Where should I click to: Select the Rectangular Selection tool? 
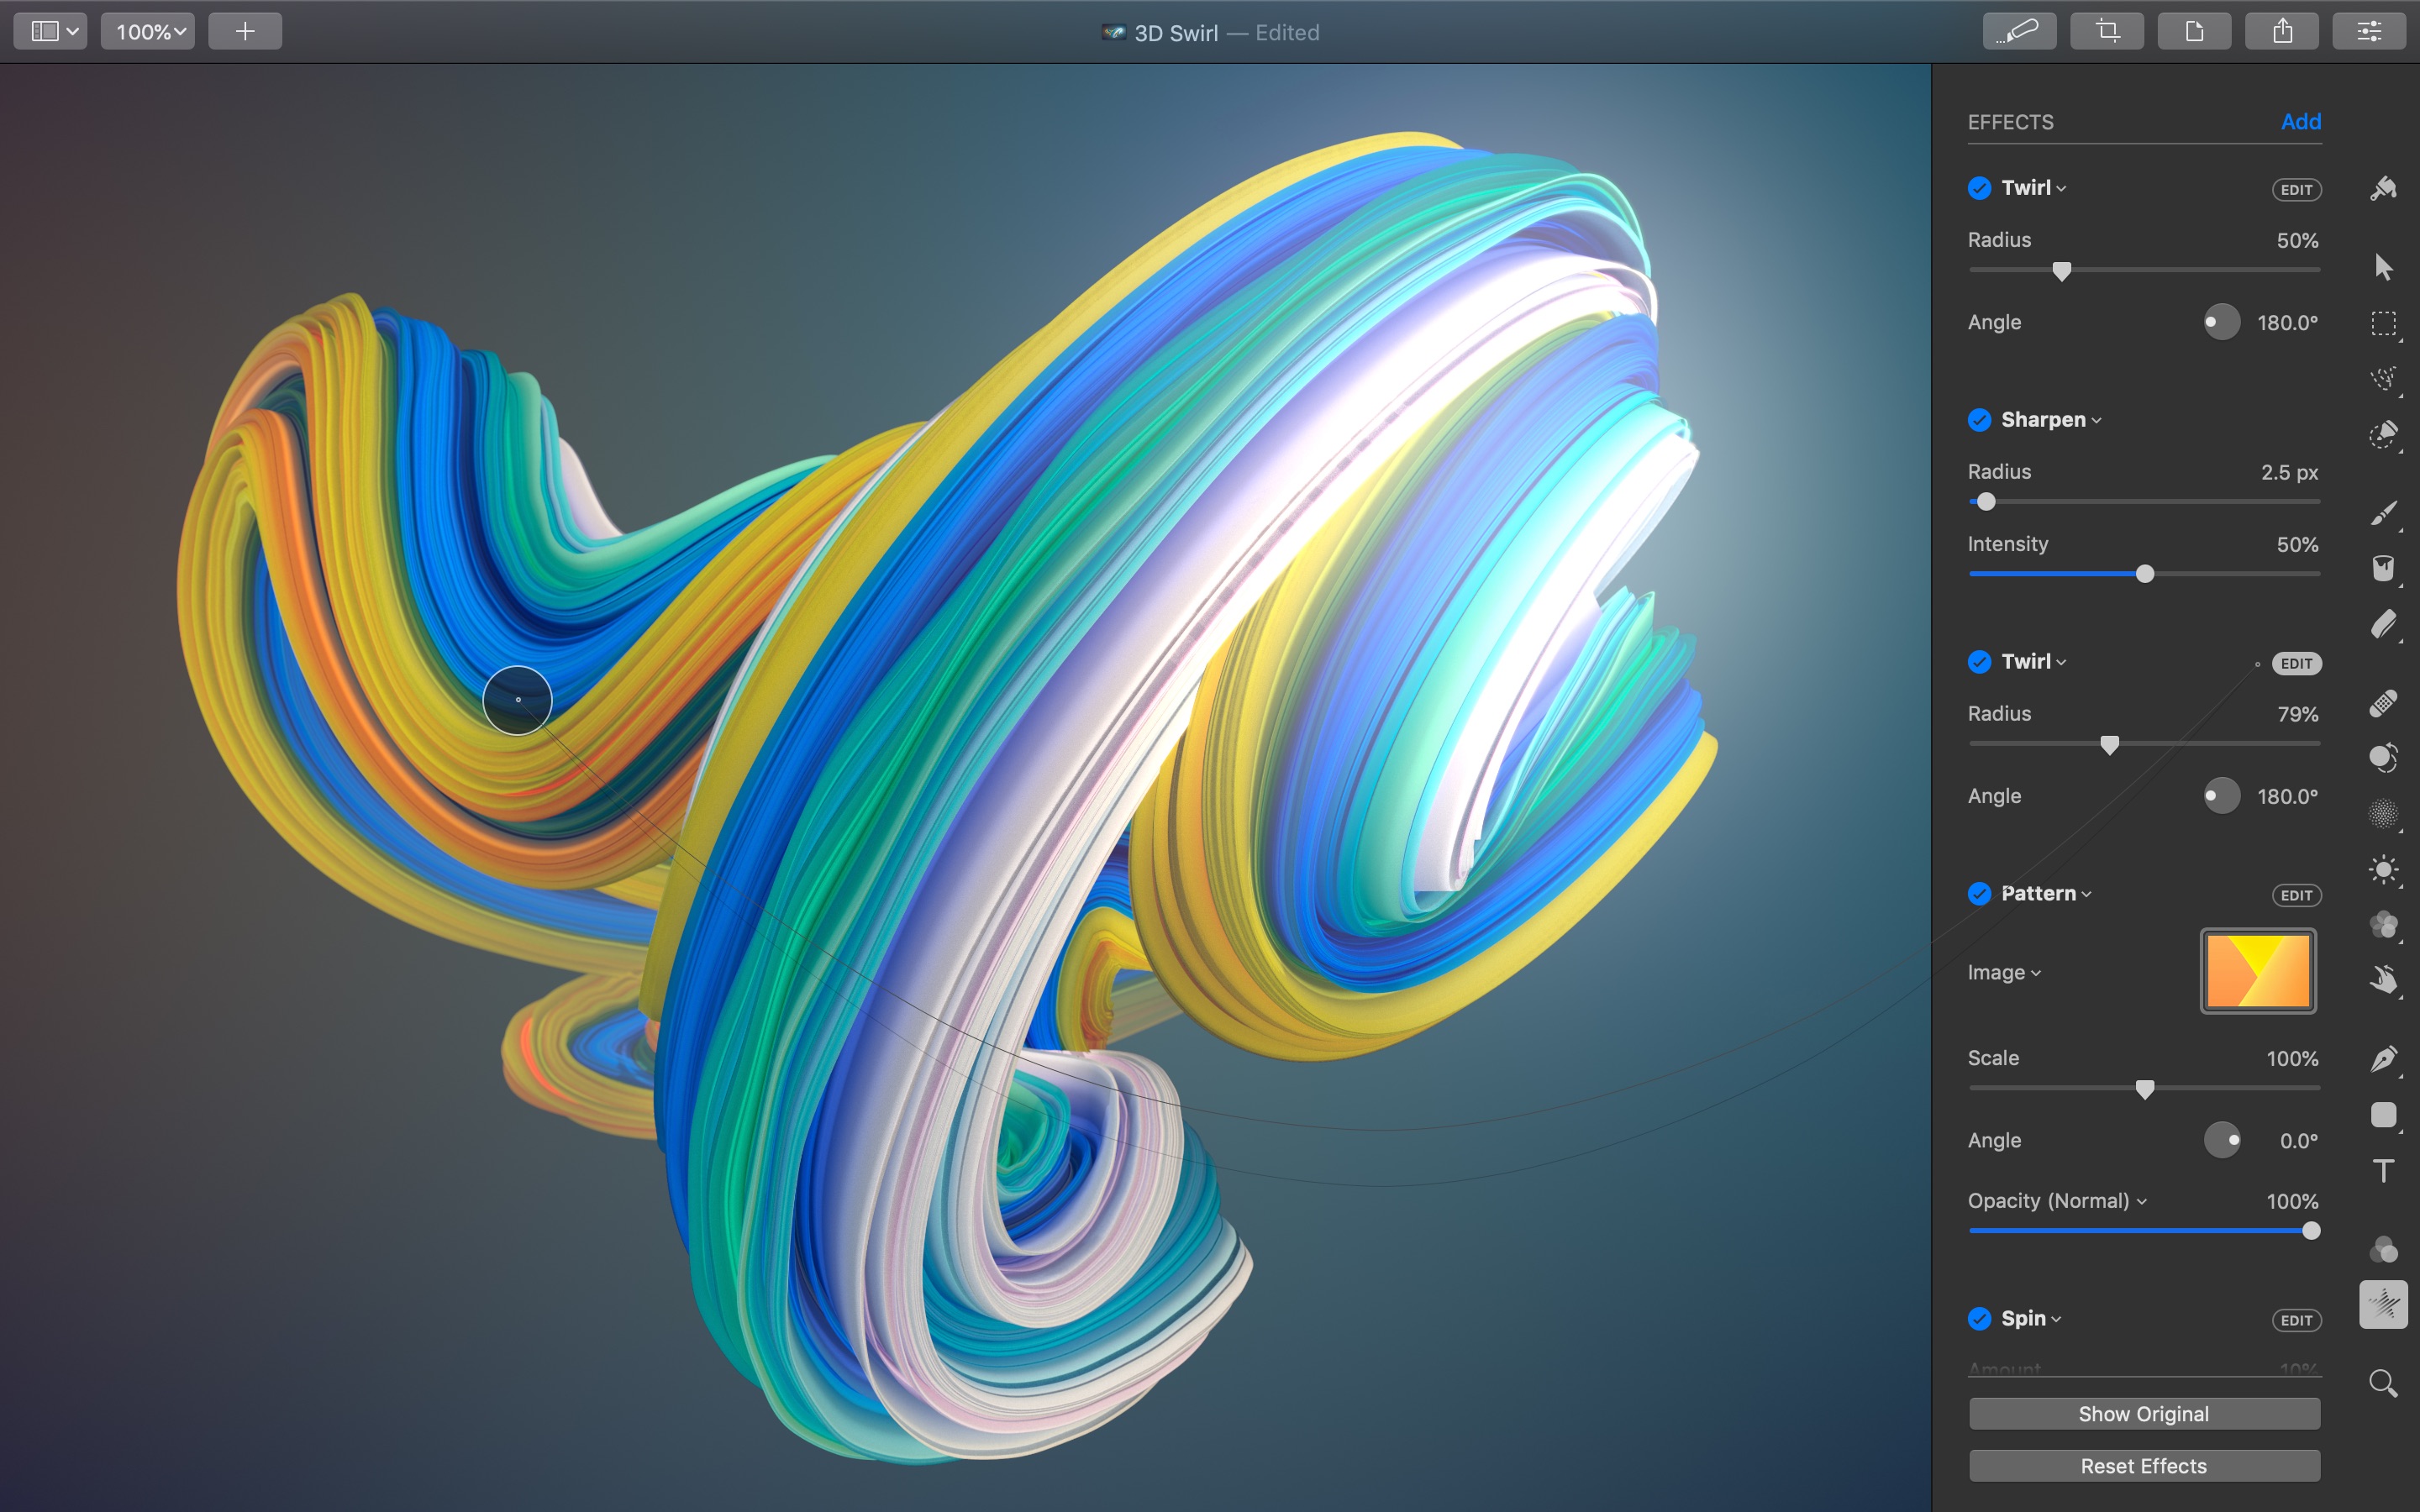2384,324
